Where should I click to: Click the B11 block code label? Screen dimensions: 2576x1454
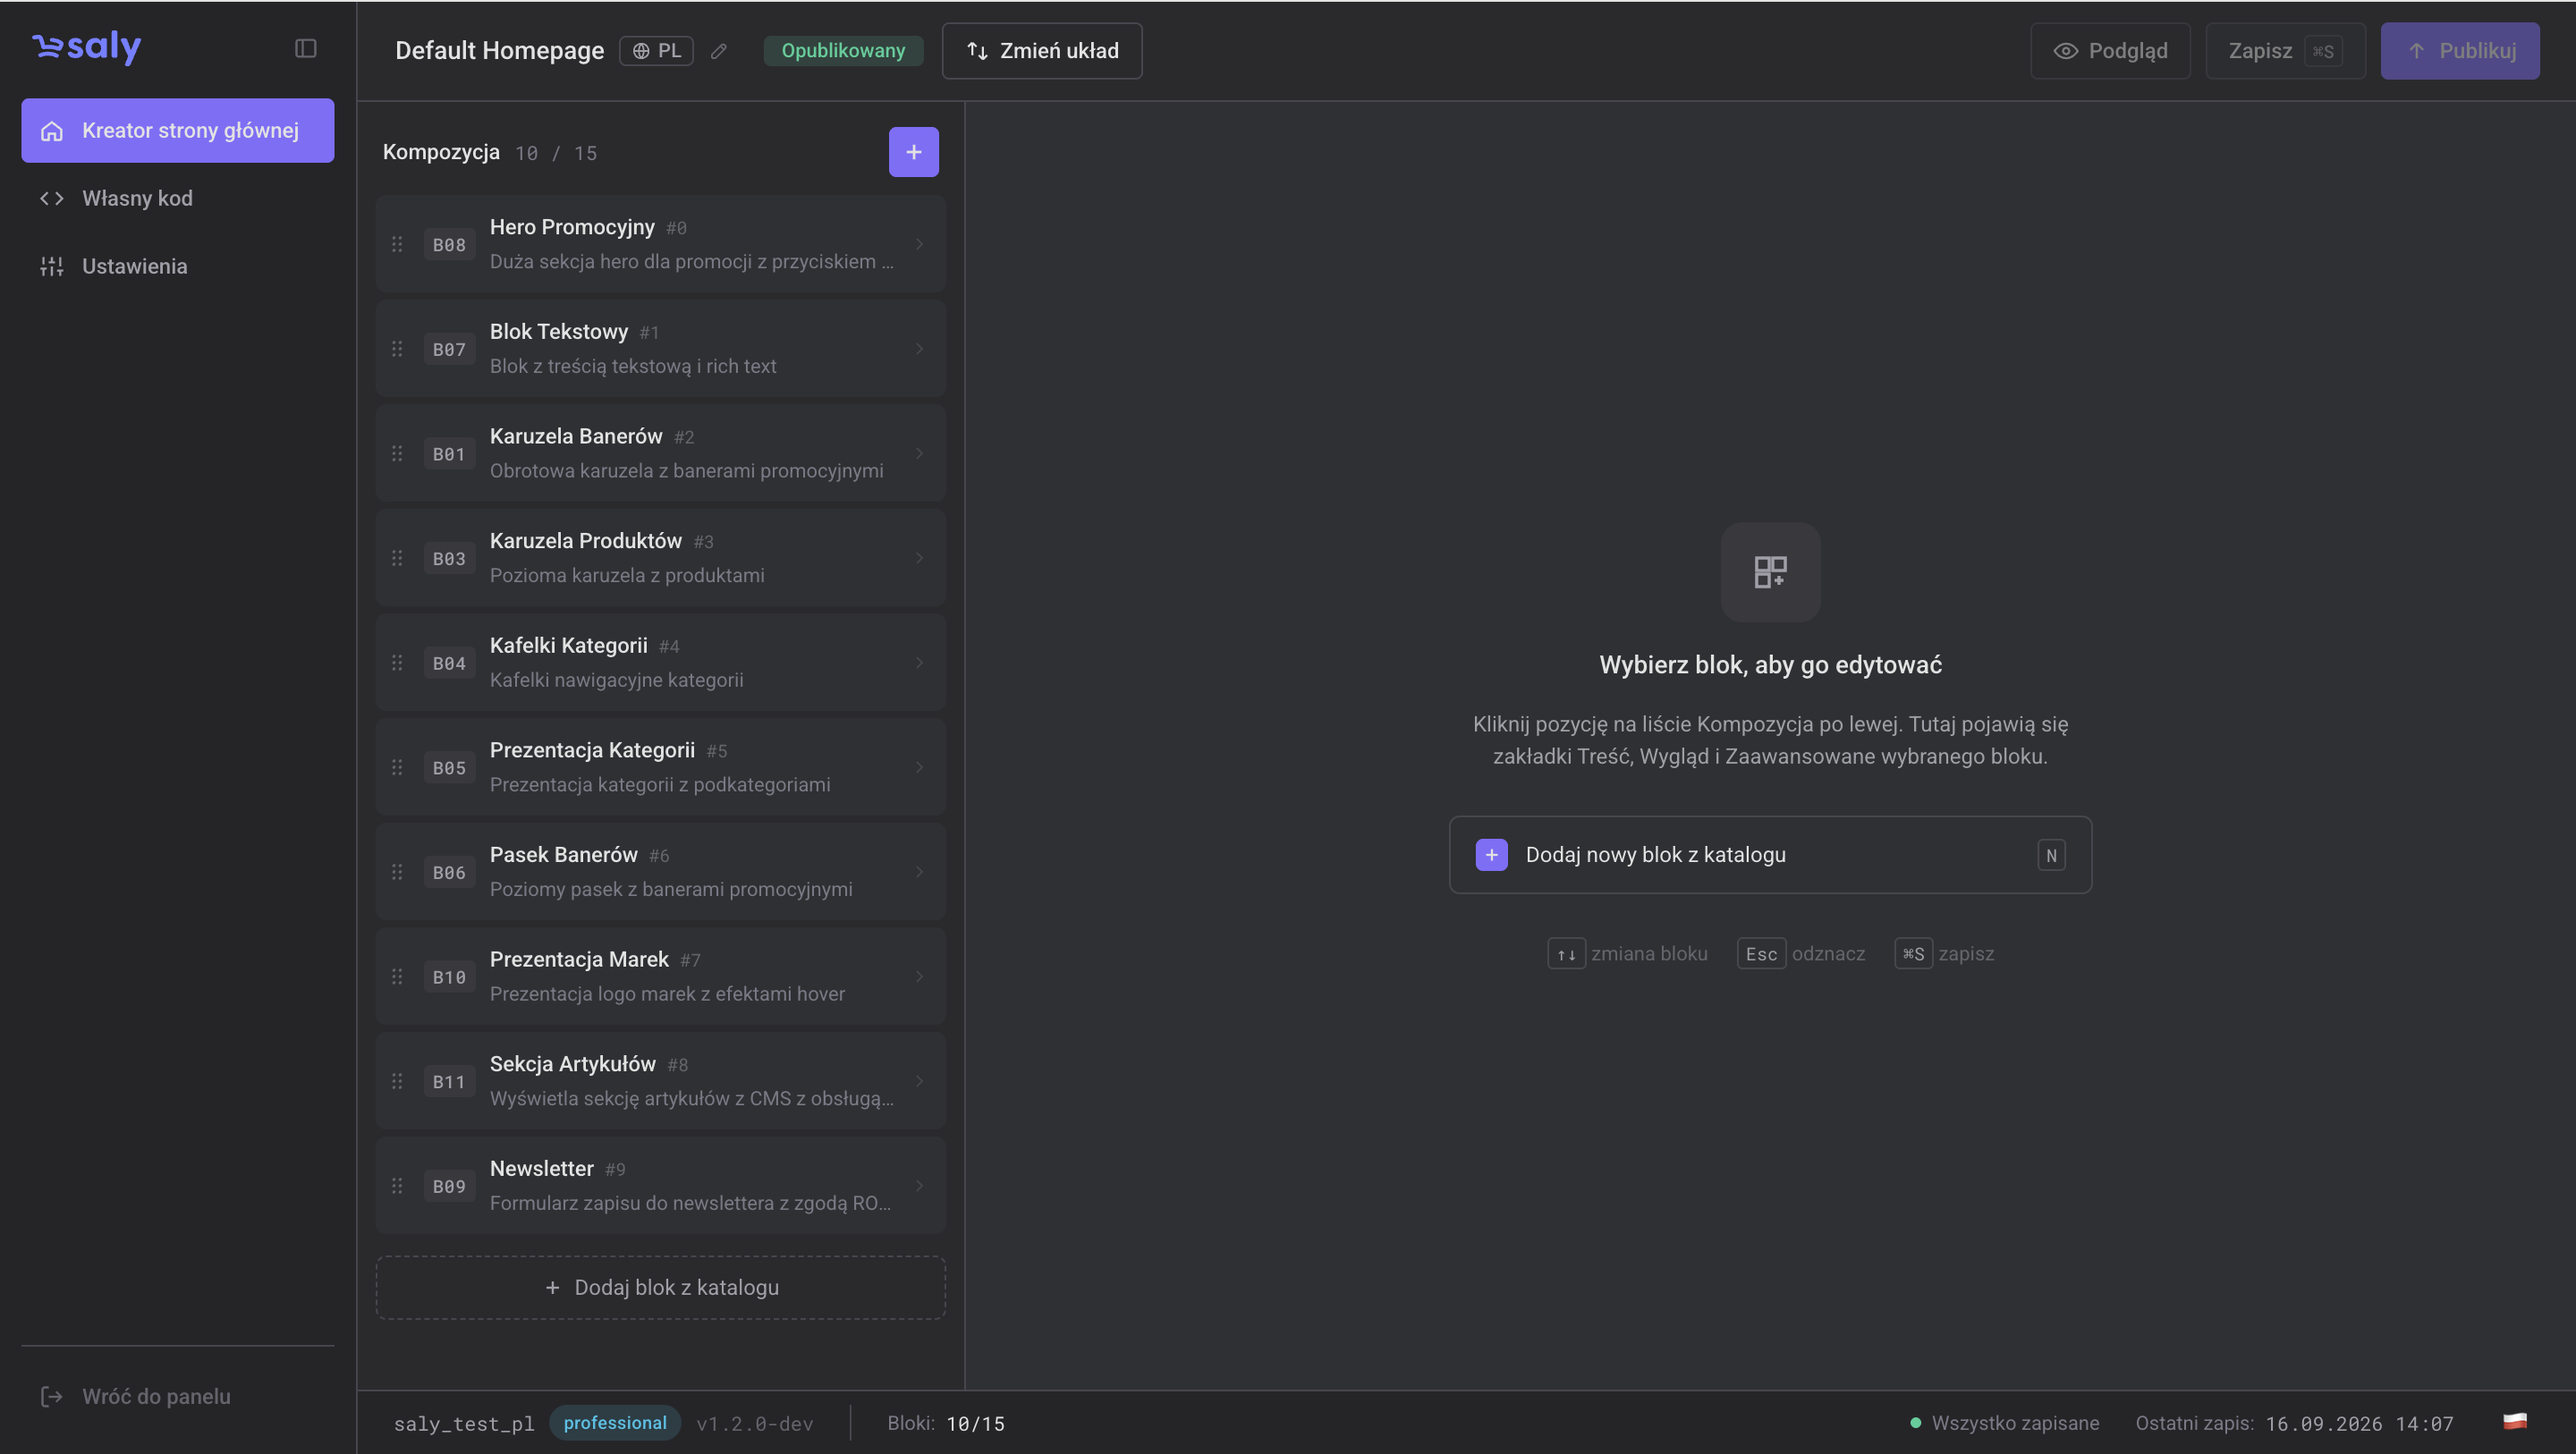point(449,1082)
